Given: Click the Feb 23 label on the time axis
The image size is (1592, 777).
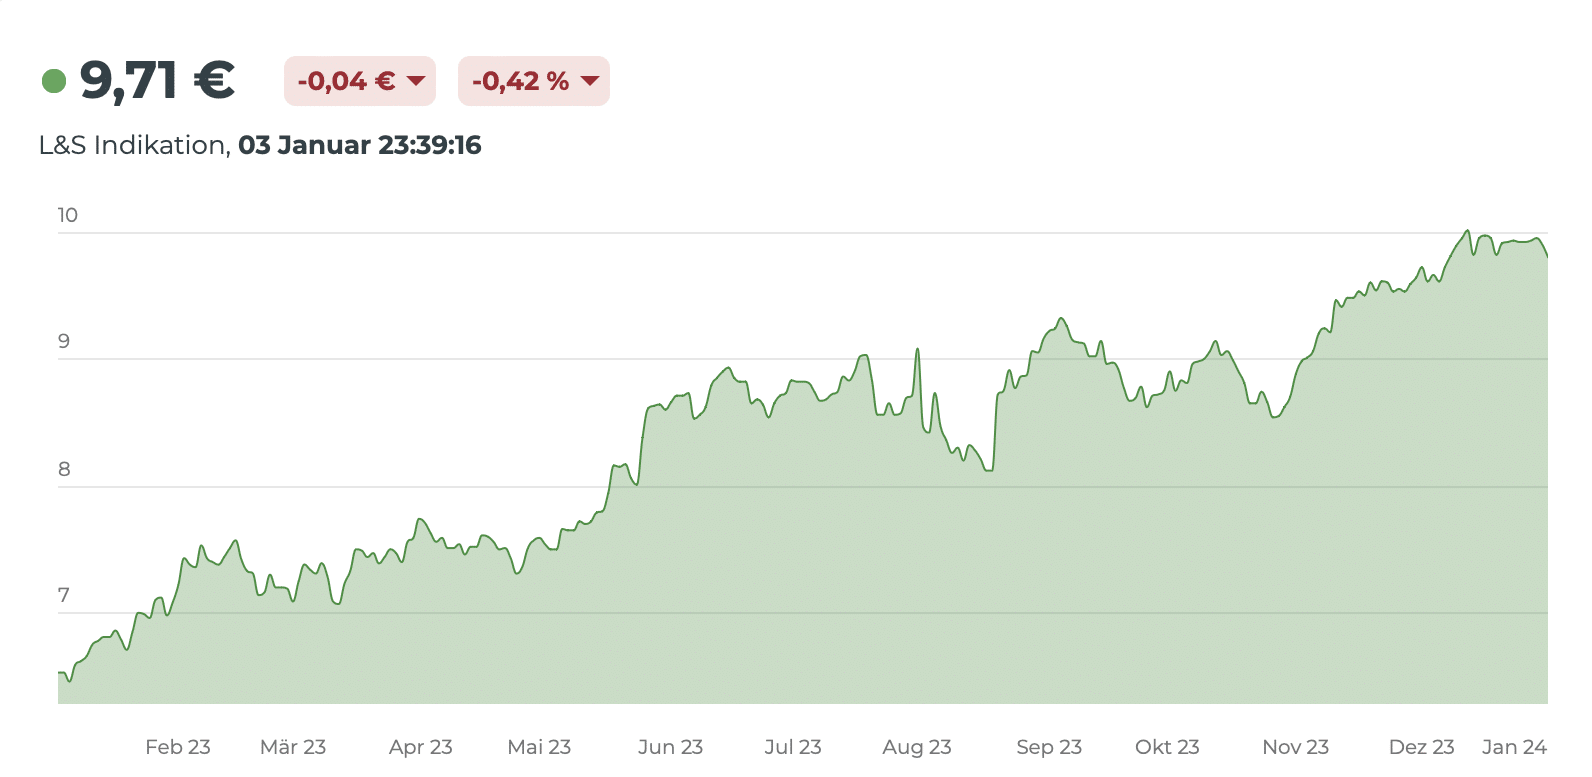Looking at the screenshot, I should pos(178,747).
